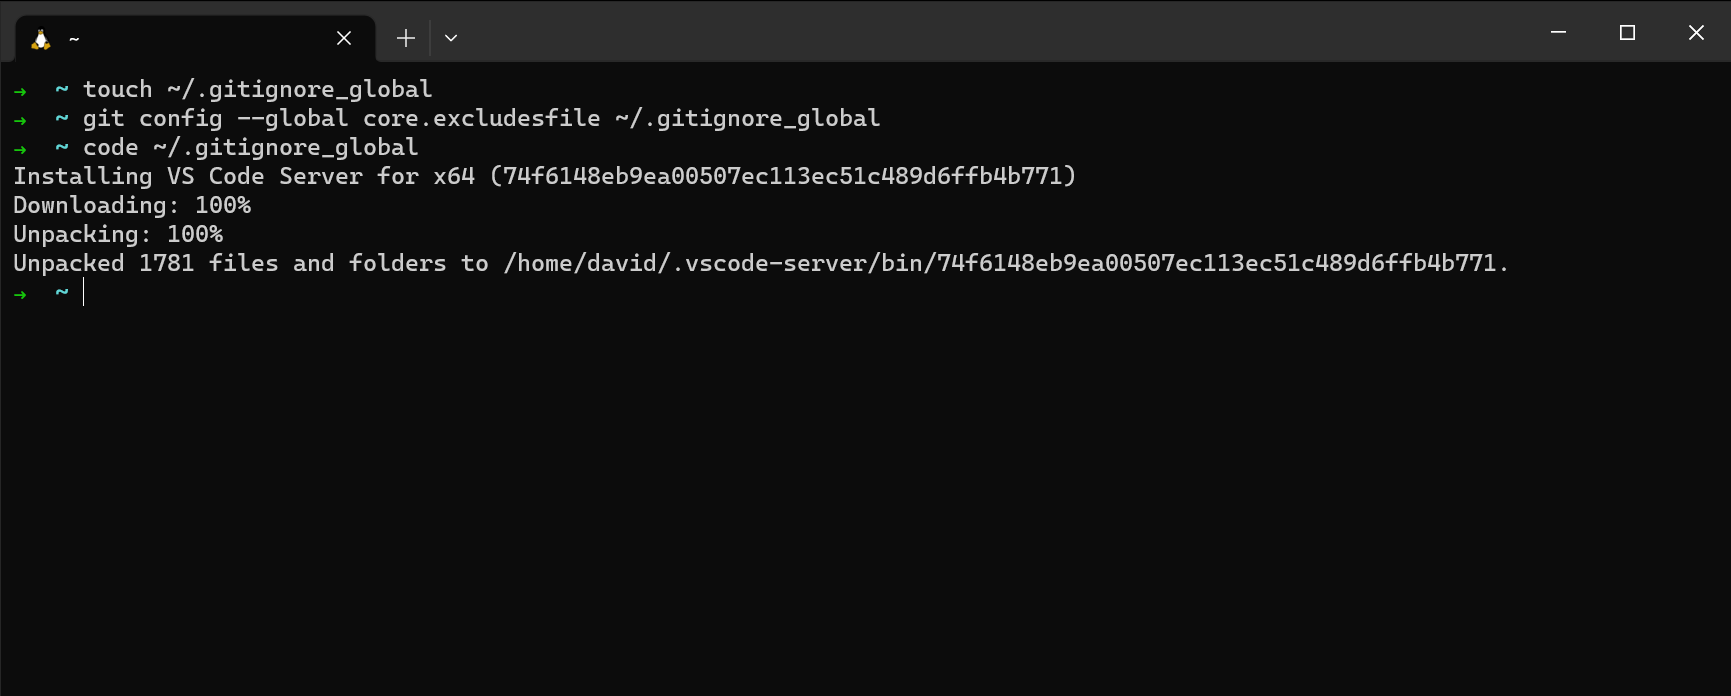Click the prompt arrow before the touch command
1731x696 pixels.
tap(20, 90)
